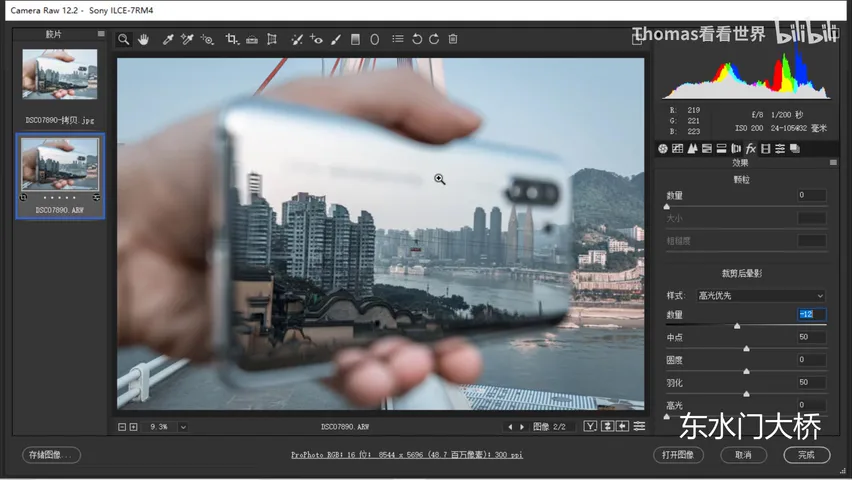Open the Basic panel tab
Viewport: 852px width, 480px height.
(x=662, y=148)
